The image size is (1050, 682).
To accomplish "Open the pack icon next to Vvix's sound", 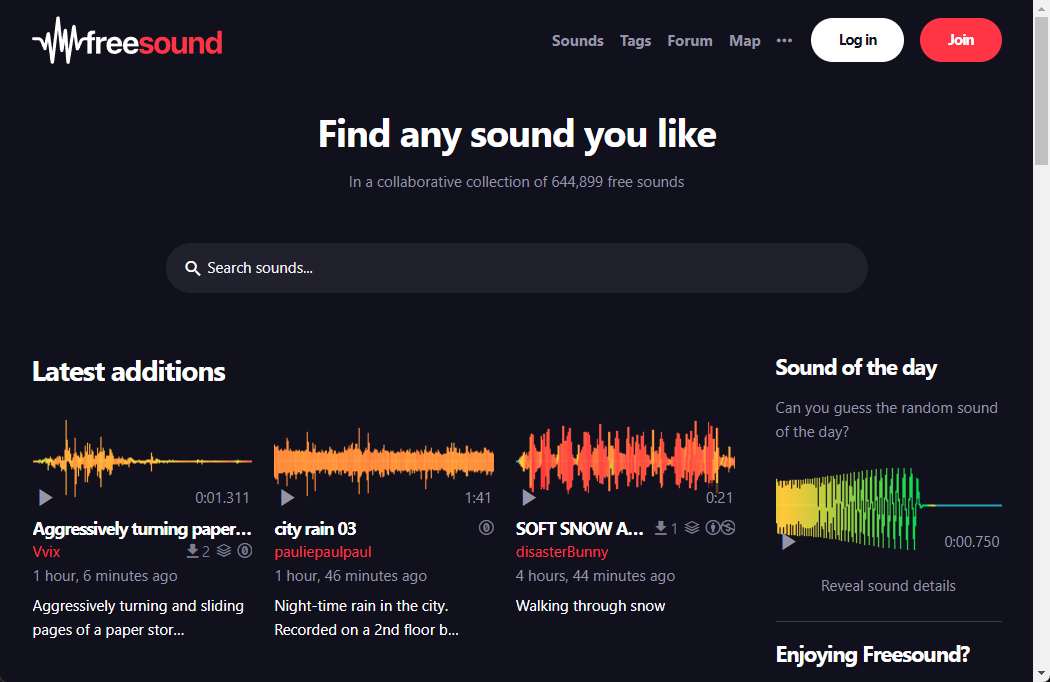I will click(x=223, y=551).
